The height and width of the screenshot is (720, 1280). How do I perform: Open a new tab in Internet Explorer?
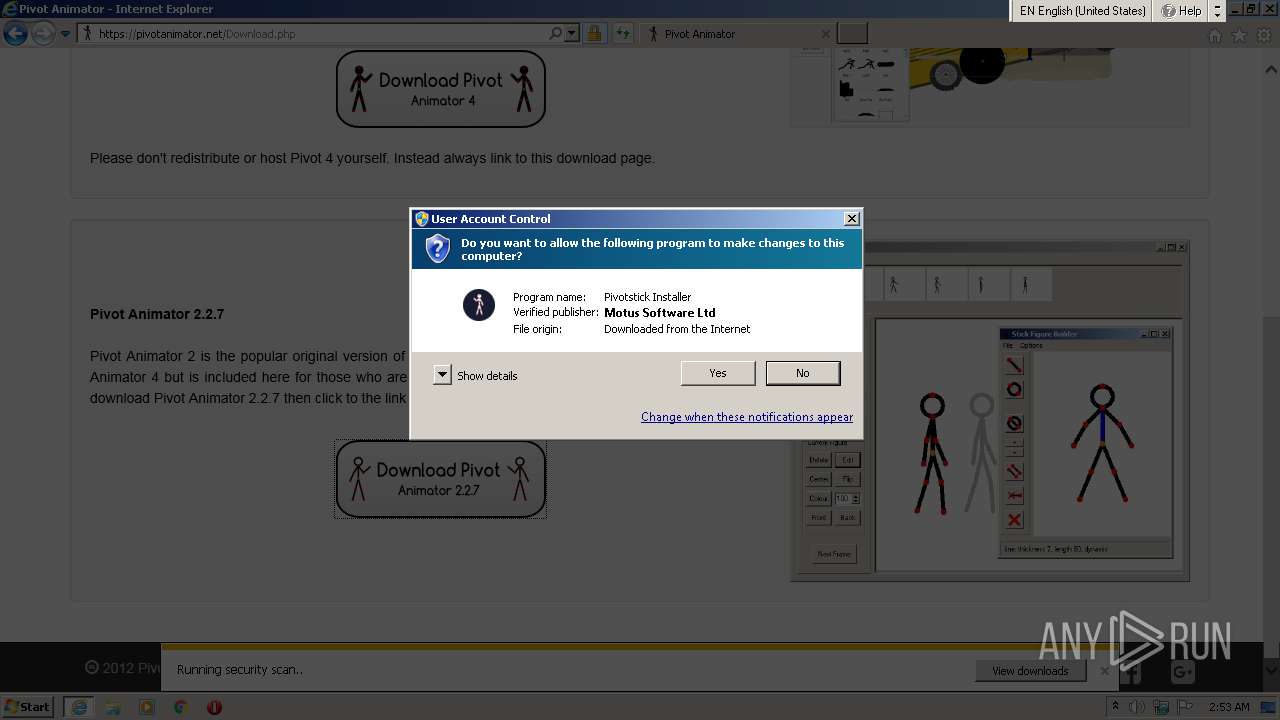pos(852,34)
